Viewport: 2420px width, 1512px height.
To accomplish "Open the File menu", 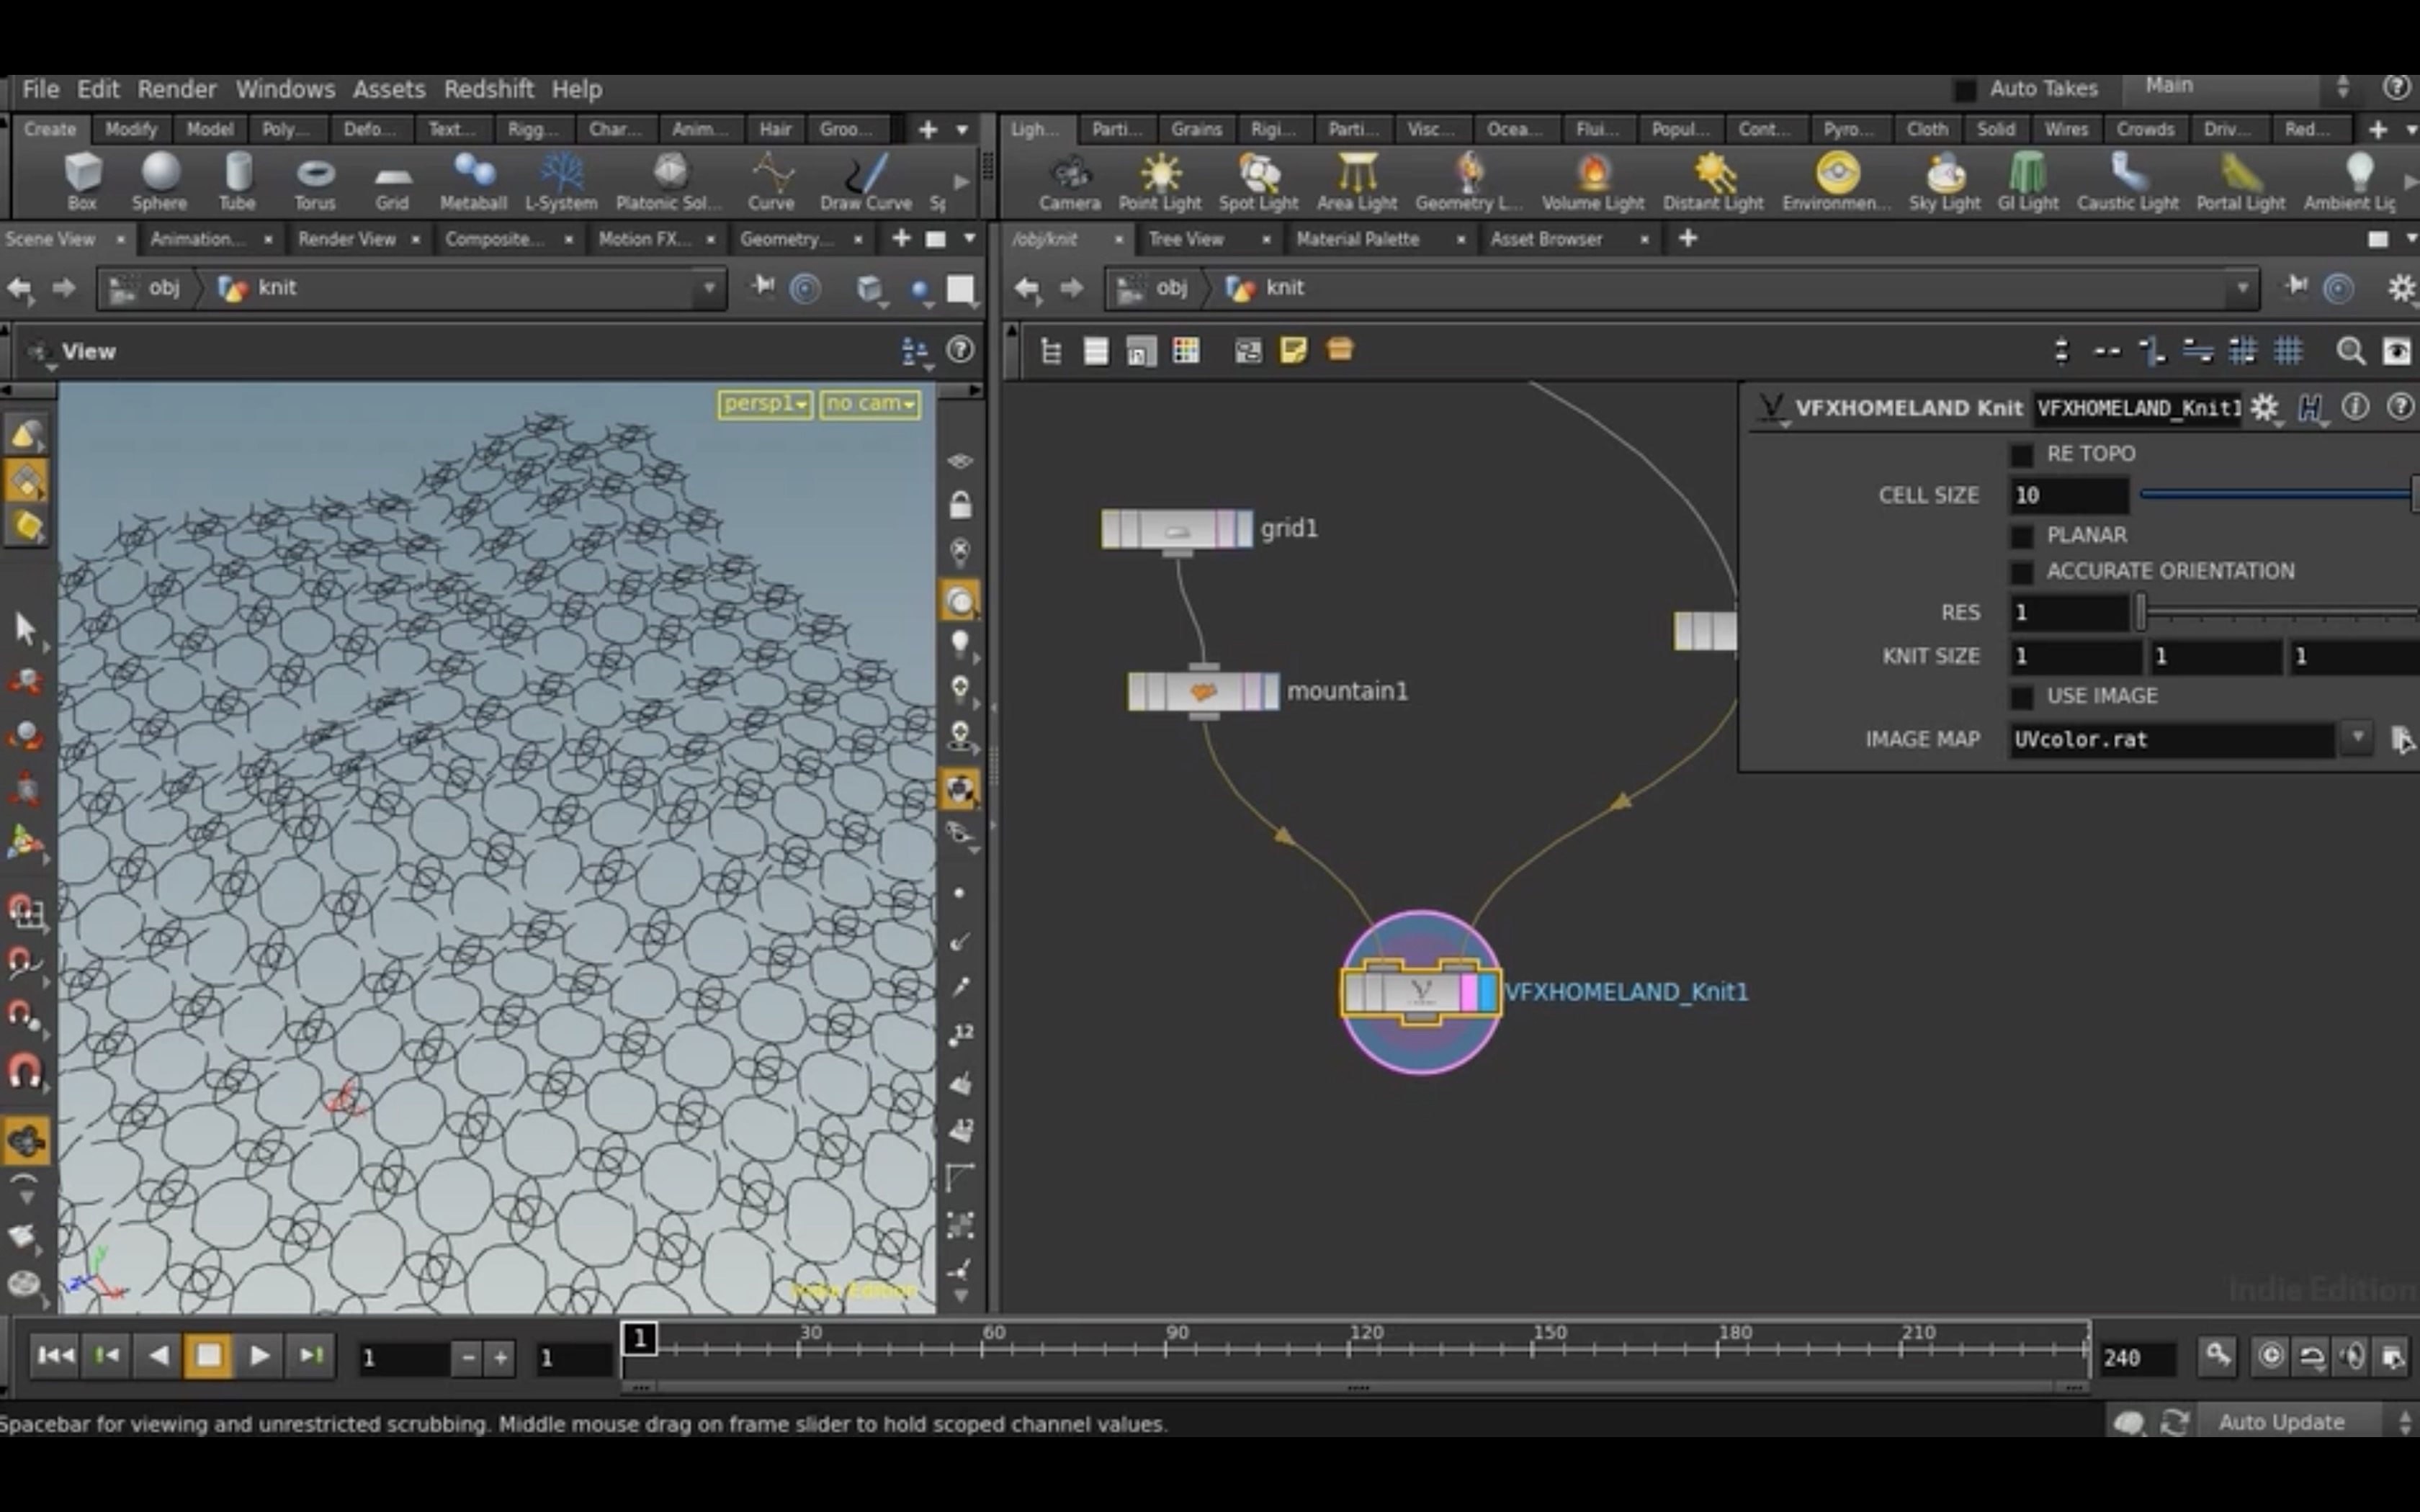I will click(41, 89).
